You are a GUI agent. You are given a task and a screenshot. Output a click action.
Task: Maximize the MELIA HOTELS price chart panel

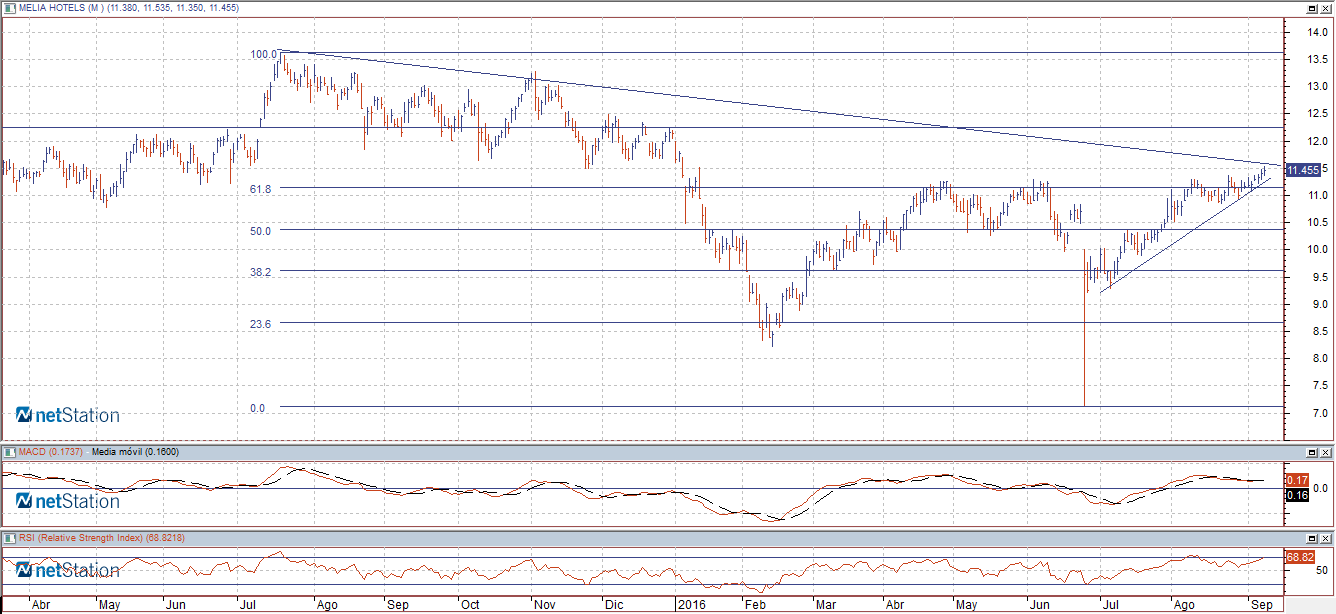click(x=1310, y=8)
